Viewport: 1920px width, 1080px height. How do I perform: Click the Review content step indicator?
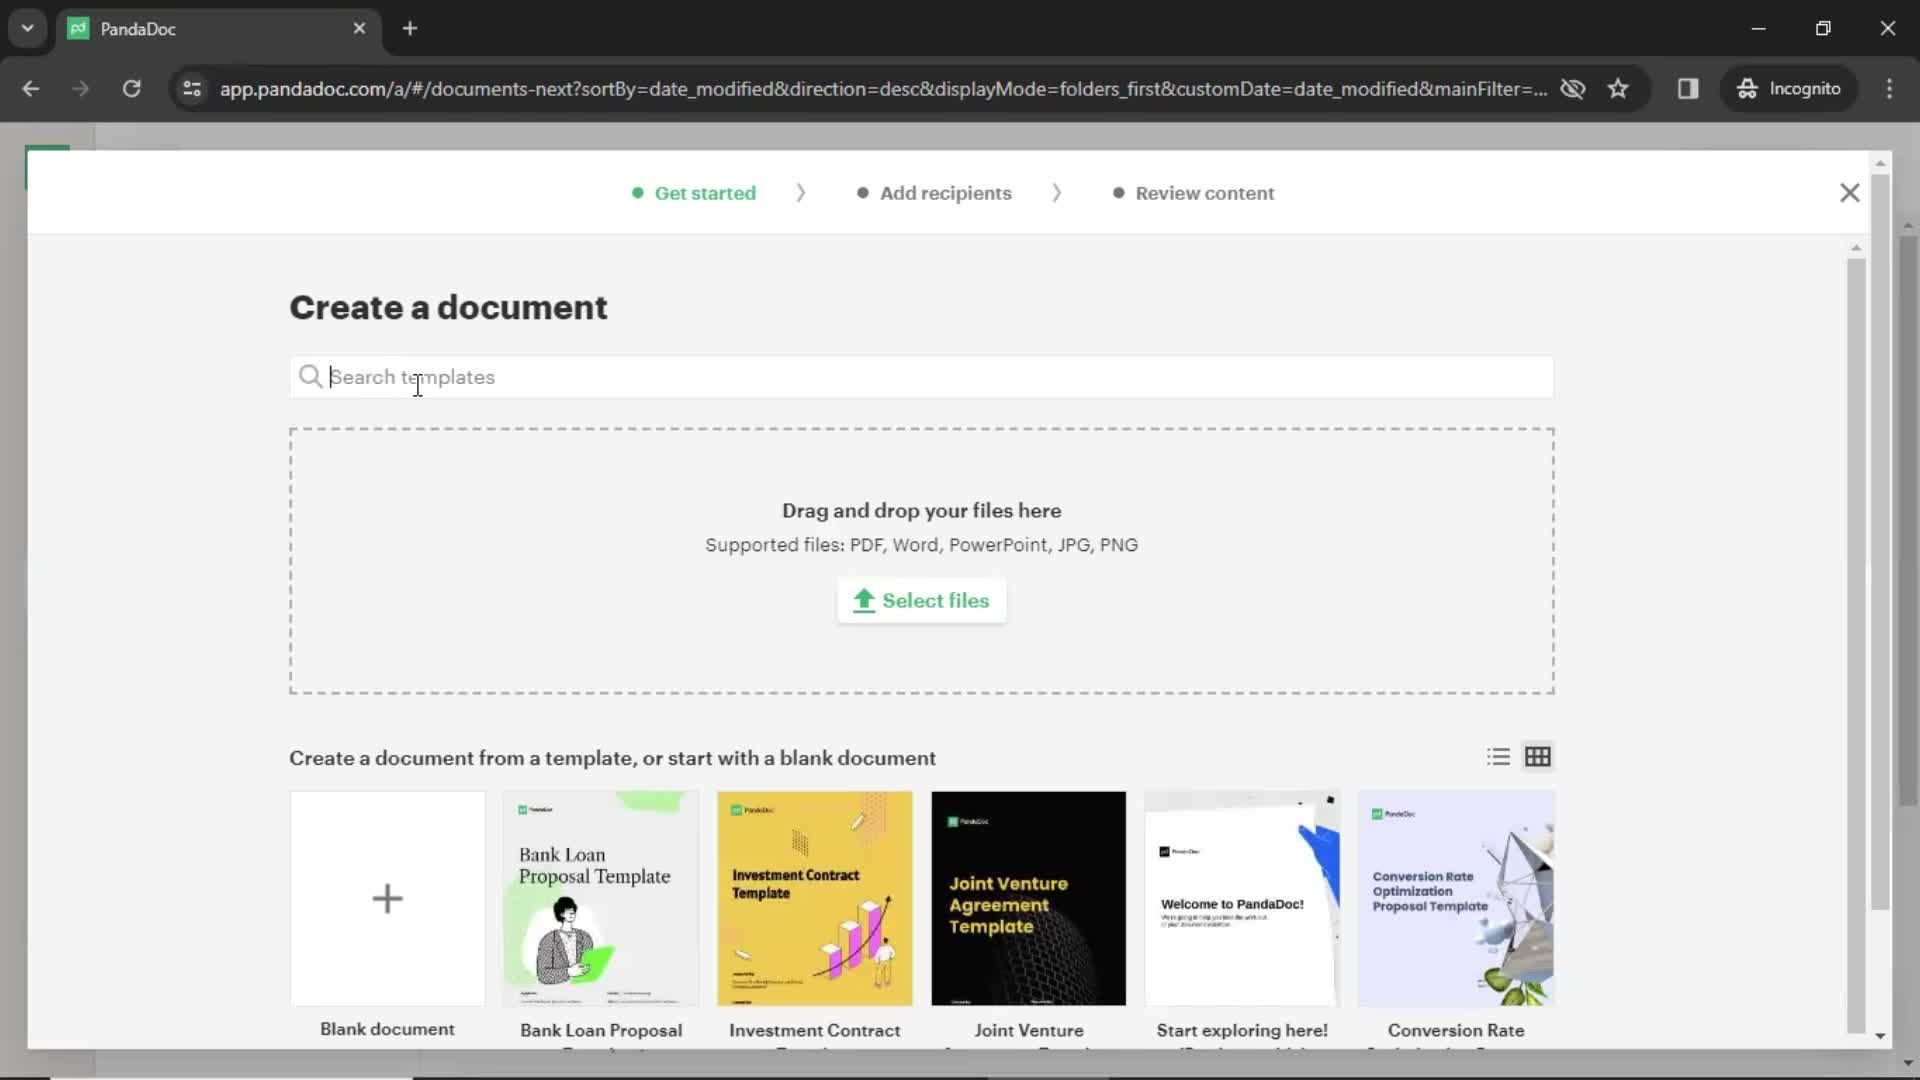tap(1204, 193)
